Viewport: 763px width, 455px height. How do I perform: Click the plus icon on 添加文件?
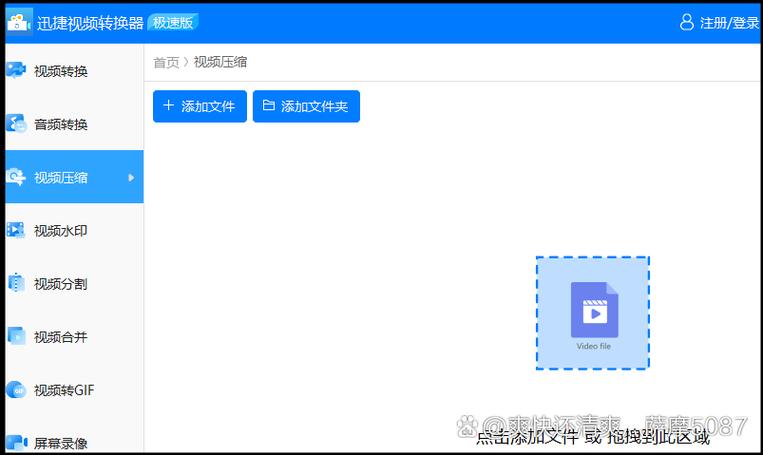(x=168, y=105)
